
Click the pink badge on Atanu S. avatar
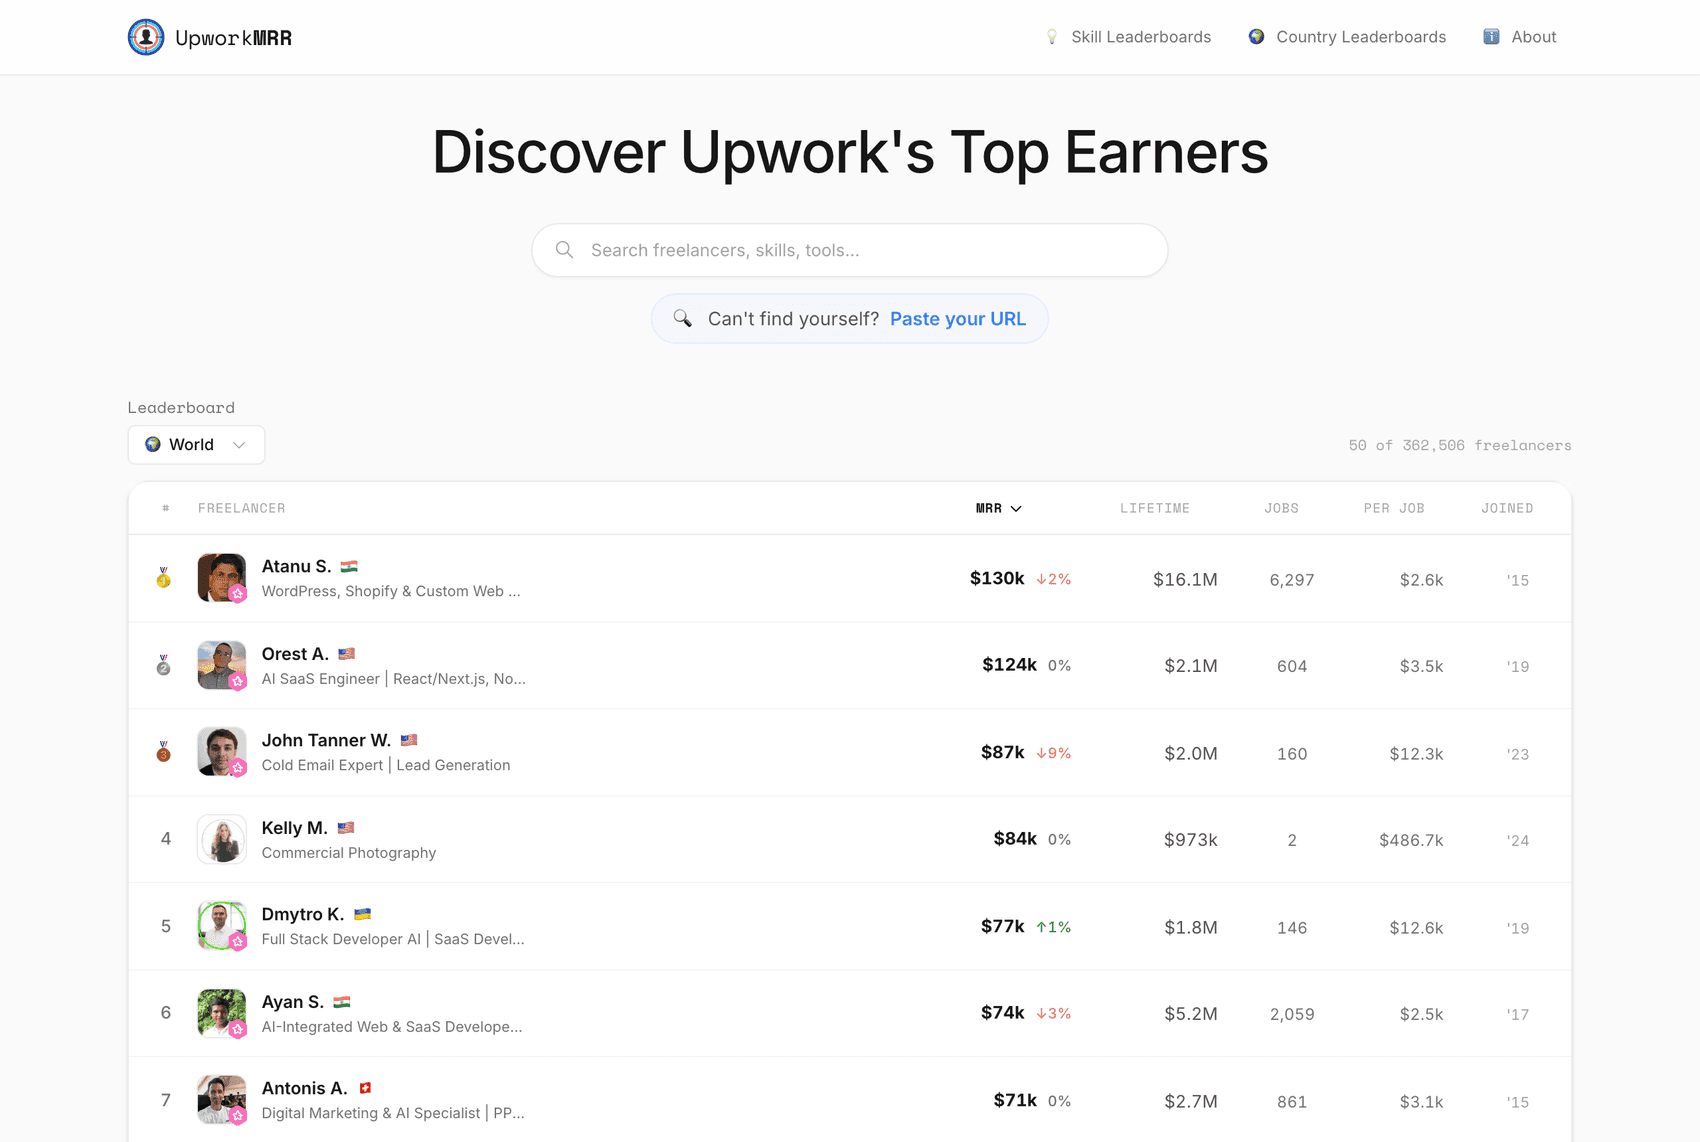(238, 594)
